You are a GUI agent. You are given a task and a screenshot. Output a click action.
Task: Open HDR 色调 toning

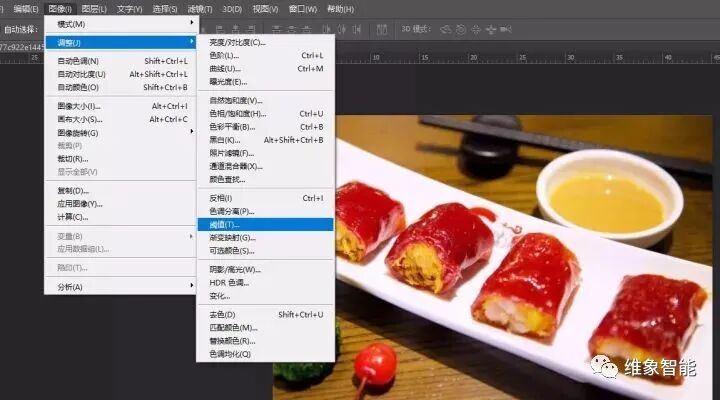coord(265,282)
